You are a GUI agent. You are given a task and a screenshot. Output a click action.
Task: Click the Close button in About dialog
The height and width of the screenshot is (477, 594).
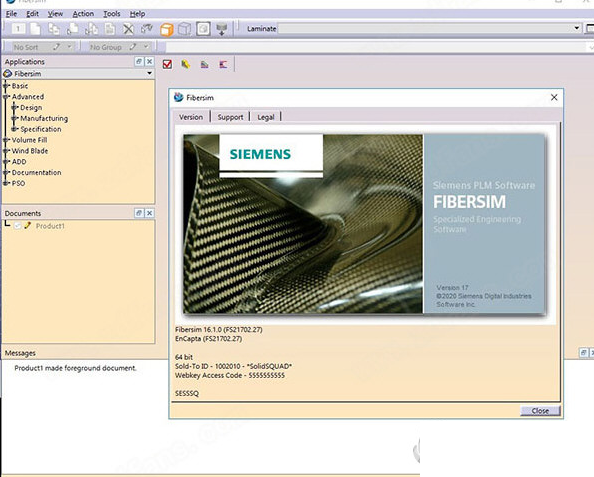click(x=540, y=411)
